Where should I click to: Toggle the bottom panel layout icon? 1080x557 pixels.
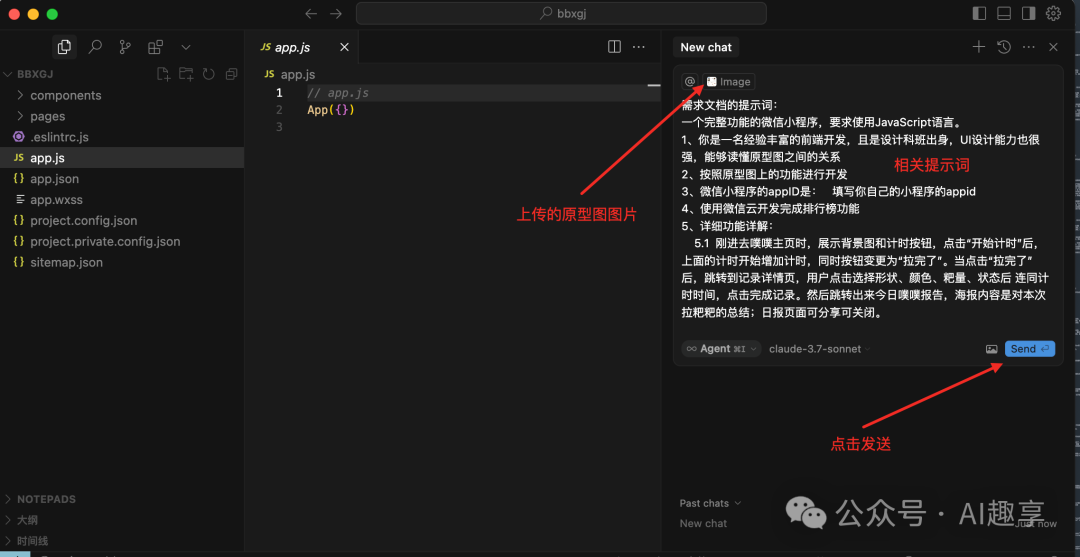(1004, 13)
